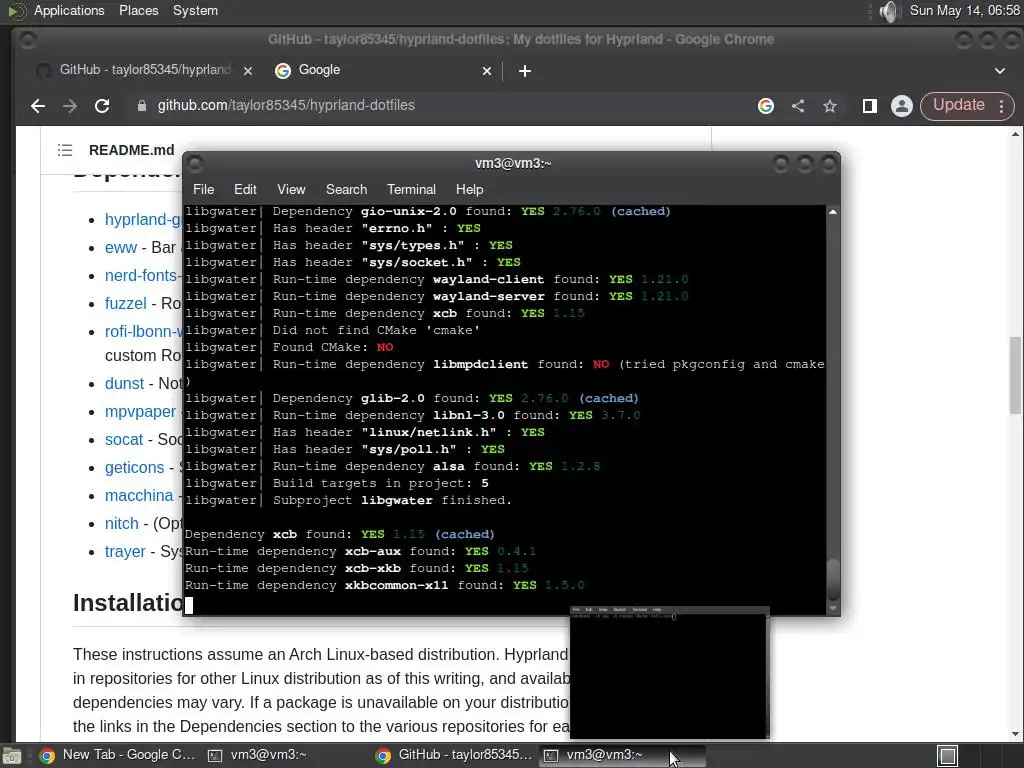1024x768 pixels.
Task: Open a new Chrome tab
Action: click(x=525, y=71)
